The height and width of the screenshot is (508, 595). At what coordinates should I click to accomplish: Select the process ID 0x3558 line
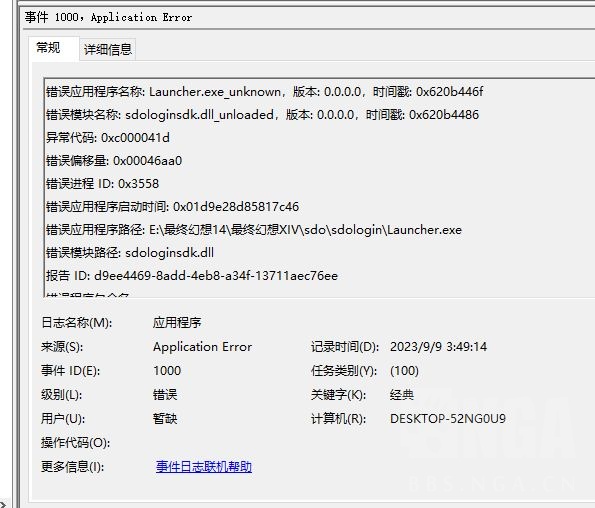pos(102,184)
